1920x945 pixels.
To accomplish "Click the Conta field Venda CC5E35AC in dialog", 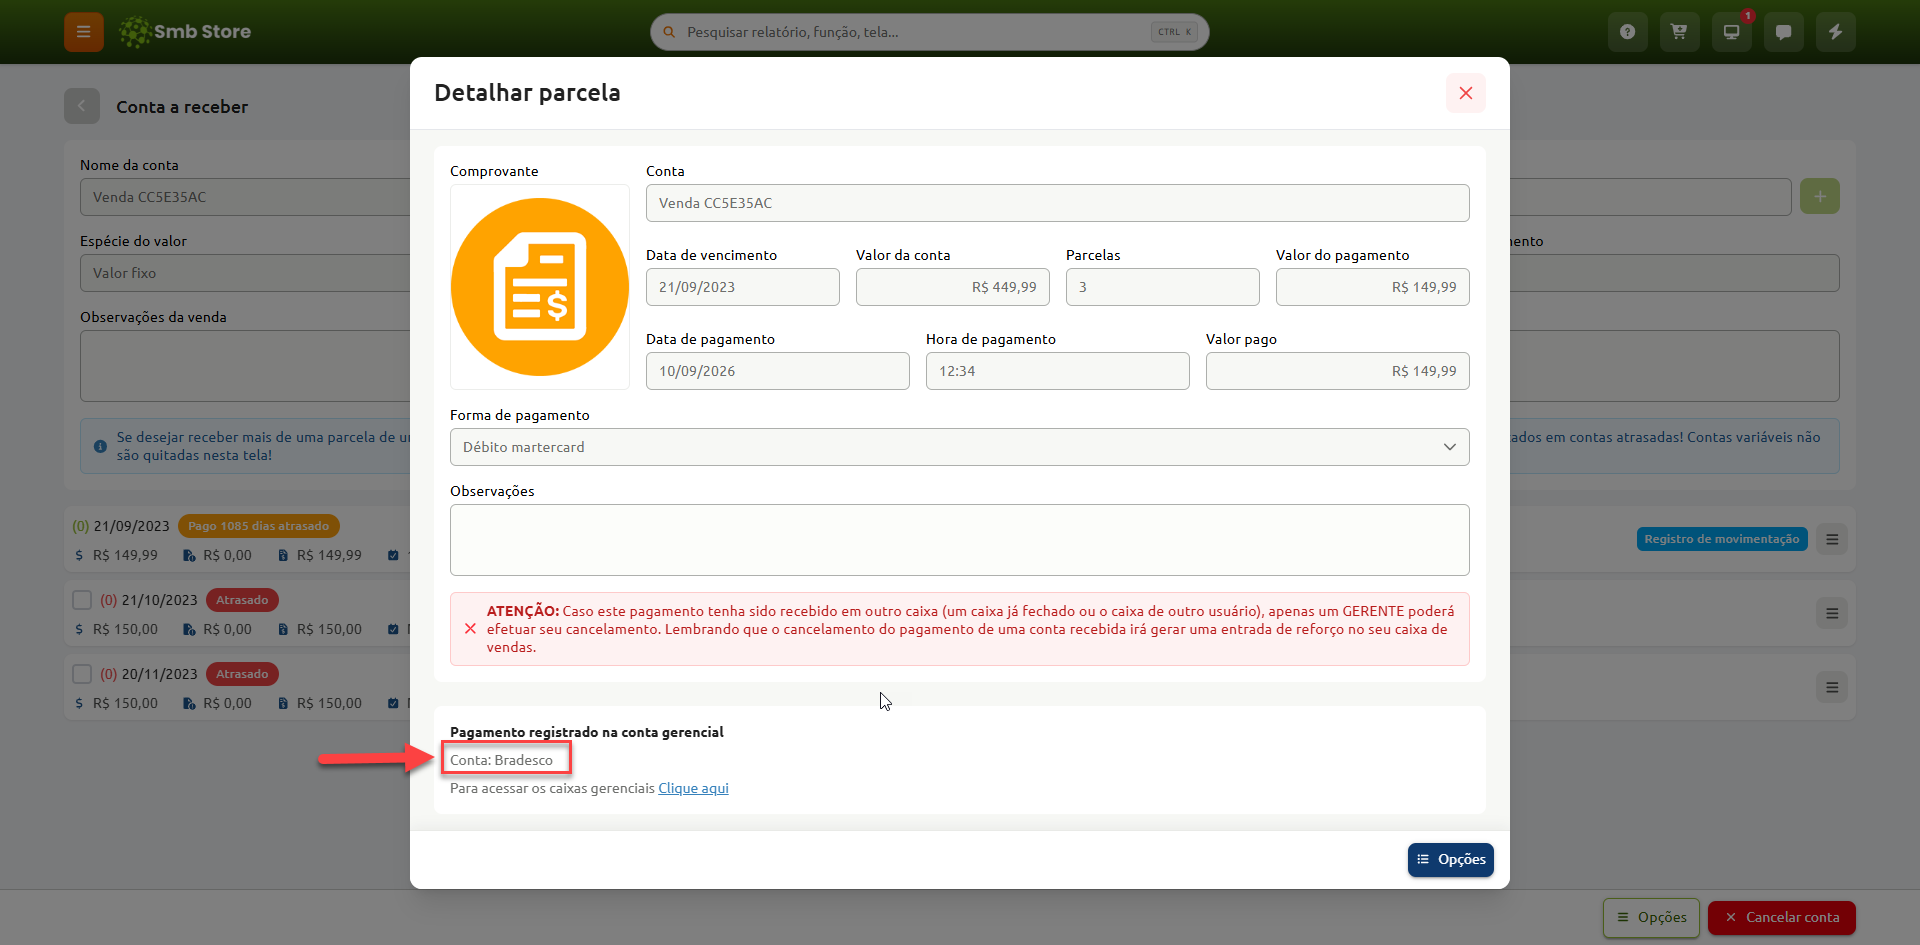I will pyautogui.click(x=1058, y=203).
